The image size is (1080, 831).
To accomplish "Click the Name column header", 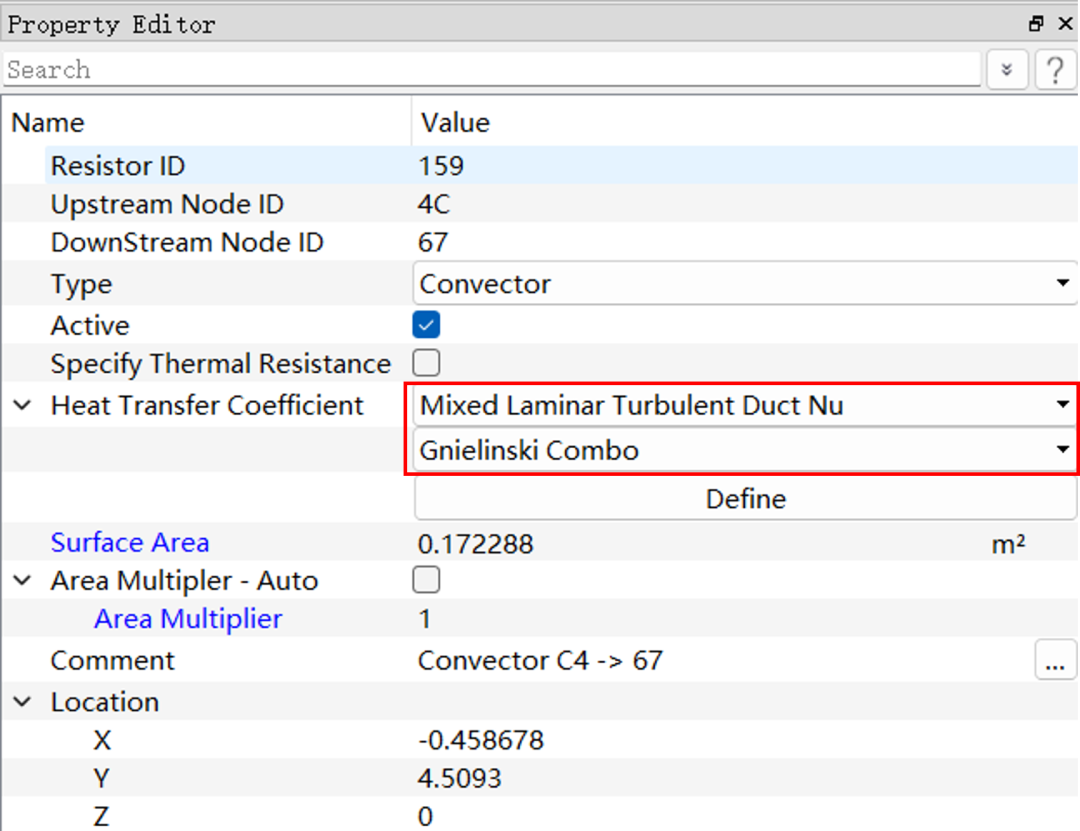I will [x=48, y=123].
